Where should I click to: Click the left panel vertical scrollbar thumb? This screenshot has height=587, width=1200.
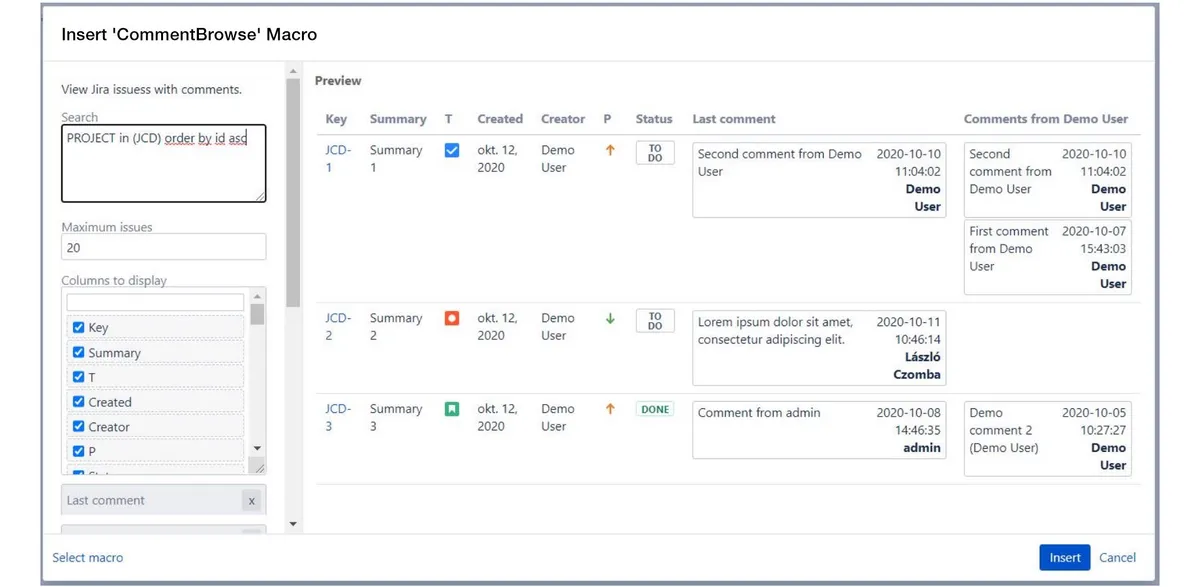point(293,193)
